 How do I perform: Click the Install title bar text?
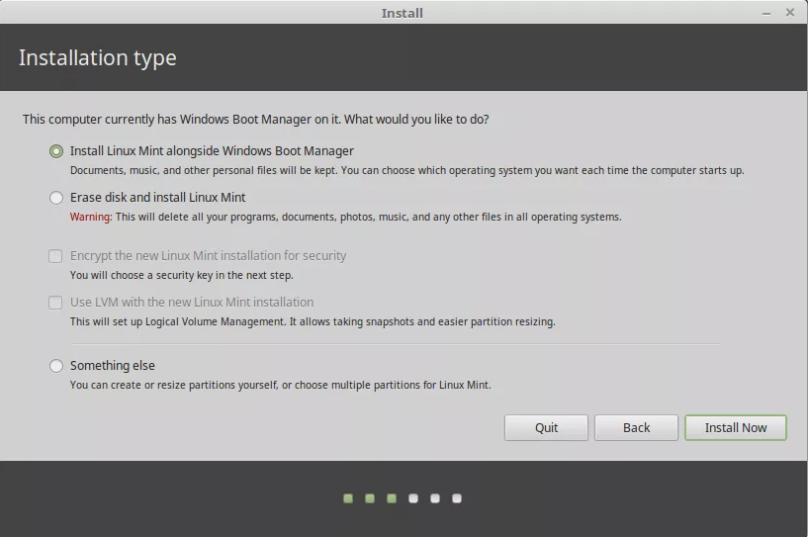402,13
